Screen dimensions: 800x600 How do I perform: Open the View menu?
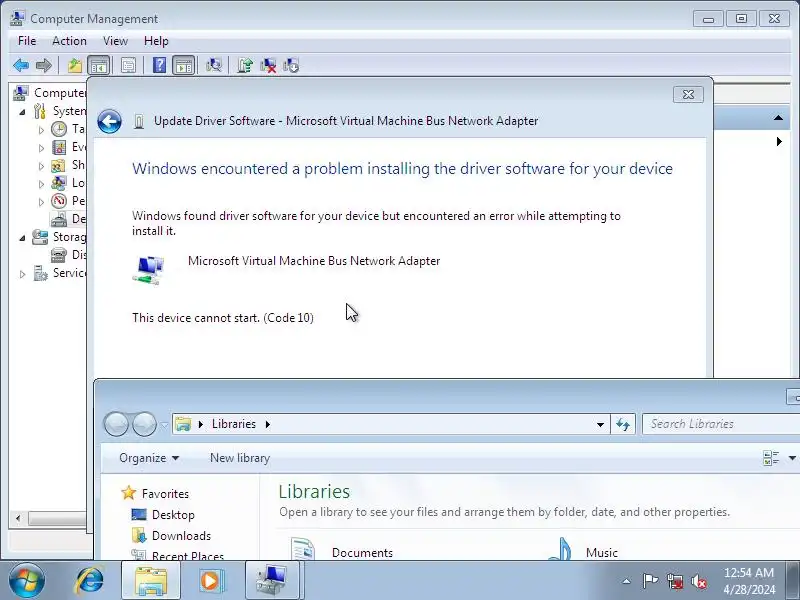[115, 41]
